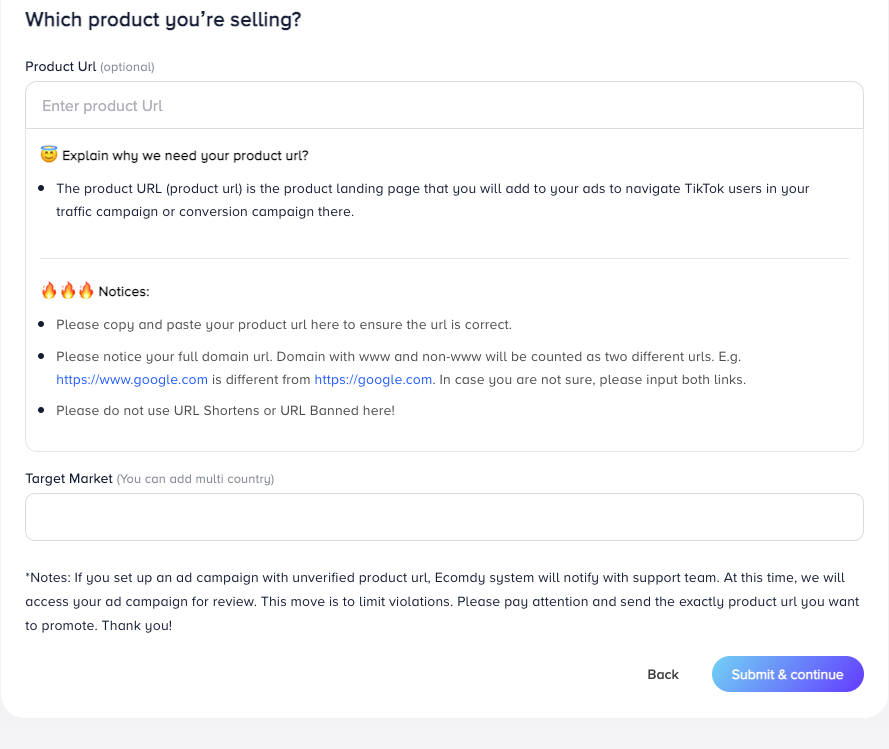Open the https://google.com non-www link

click(x=373, y=380)
